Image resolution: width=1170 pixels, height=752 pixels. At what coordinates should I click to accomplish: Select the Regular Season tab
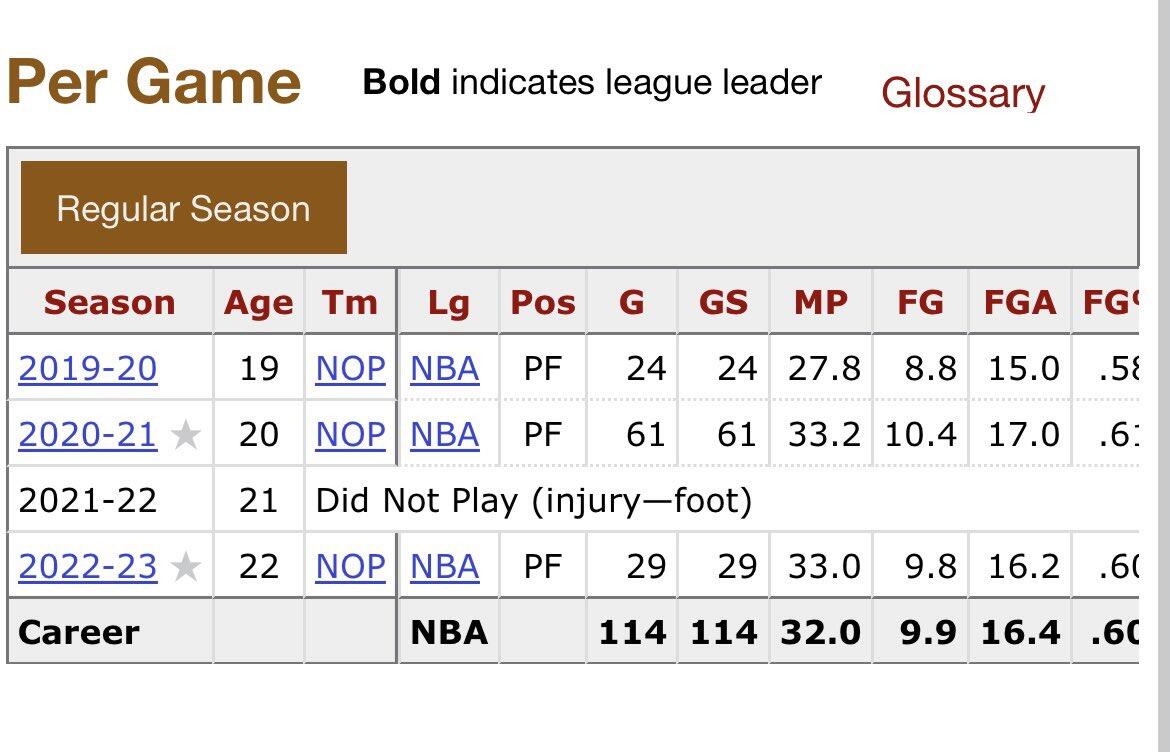pos(183,208)
